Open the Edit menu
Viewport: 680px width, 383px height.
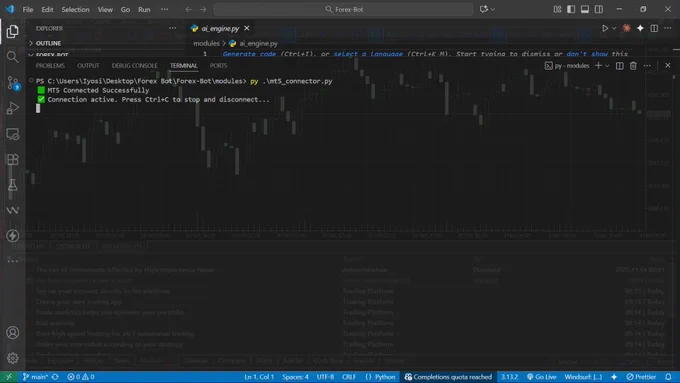[x=47, y=9]
